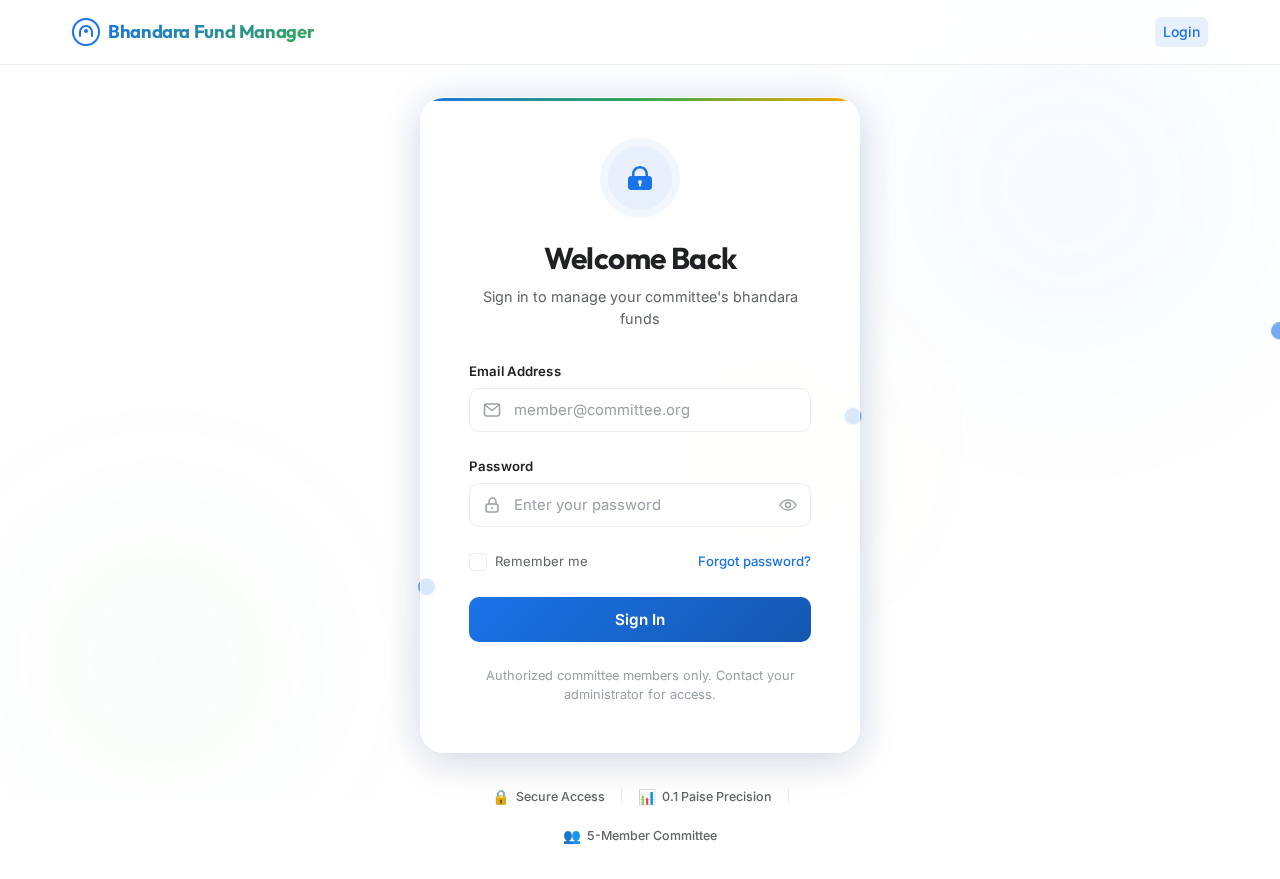Screen dimensions: 1280x879
Task: Click the 'Sign in to manage' subtitle
Action: (640, 308)
